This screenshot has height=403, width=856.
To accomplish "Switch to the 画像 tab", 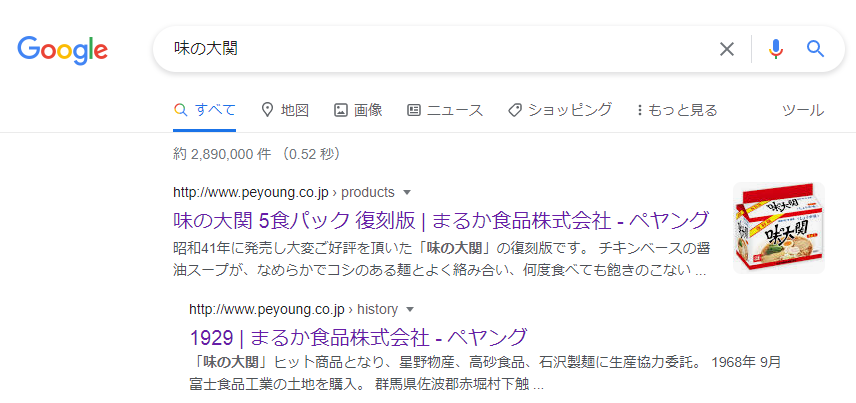I will coord(358,110).
